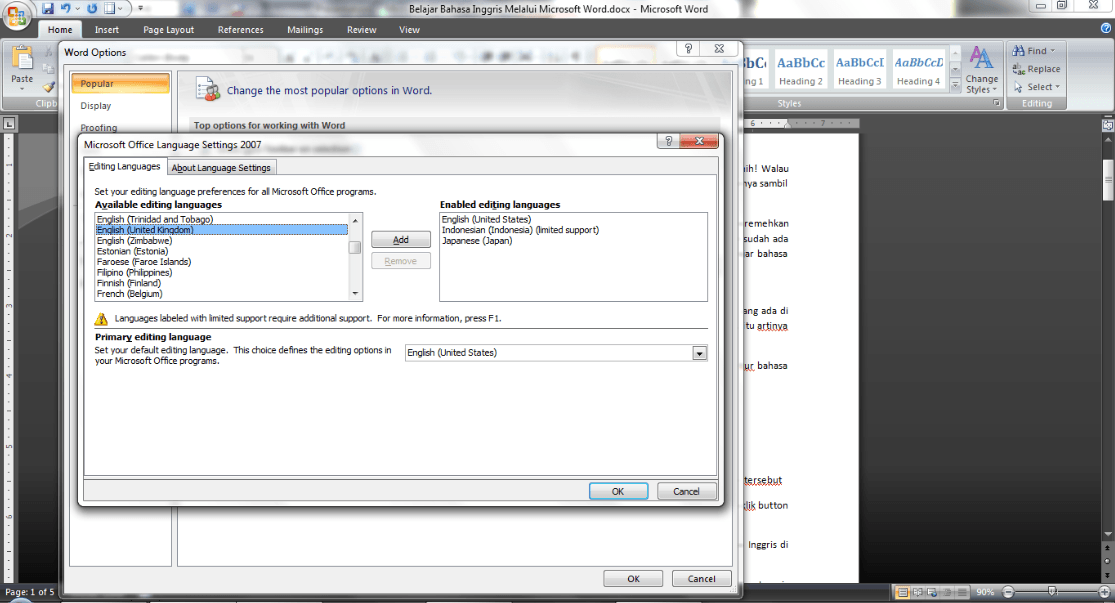Click the Replace icon in Editing group
Screen dimensions: 1115x603
(1018, 69)
